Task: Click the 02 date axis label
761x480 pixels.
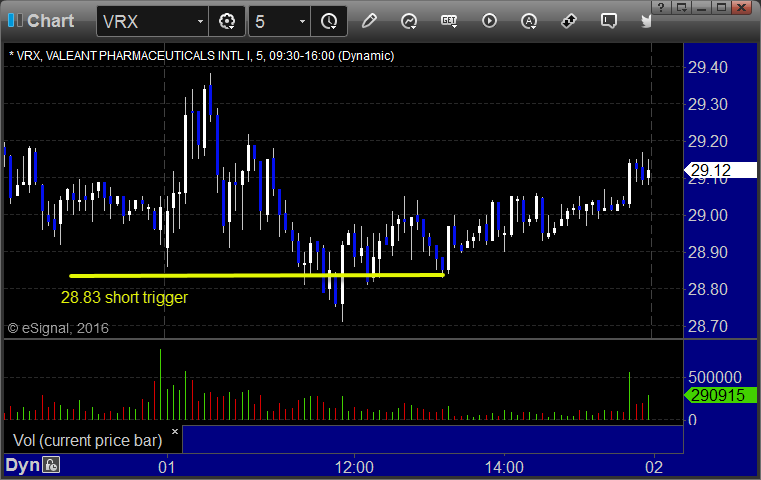Action: coord(654,467)
